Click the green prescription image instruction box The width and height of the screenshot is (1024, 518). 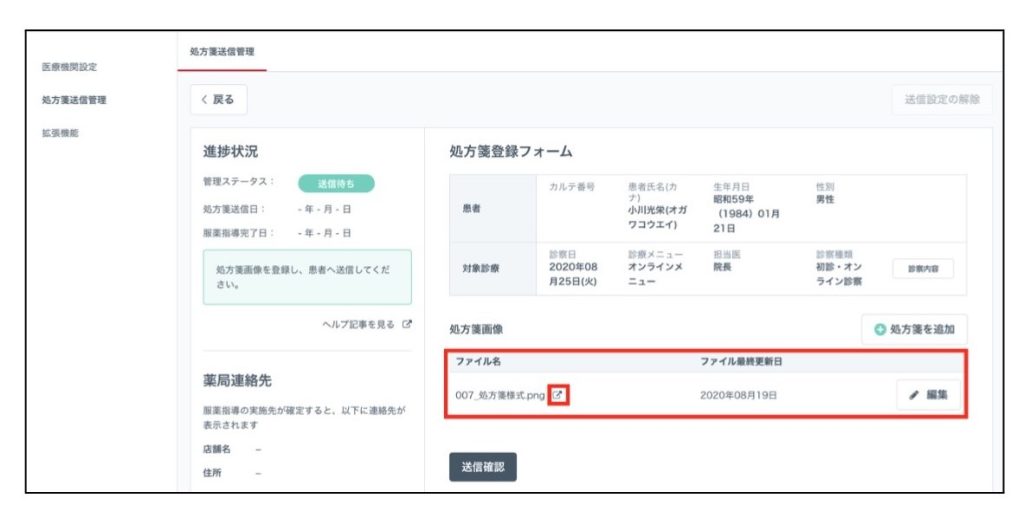click(307, 277)
